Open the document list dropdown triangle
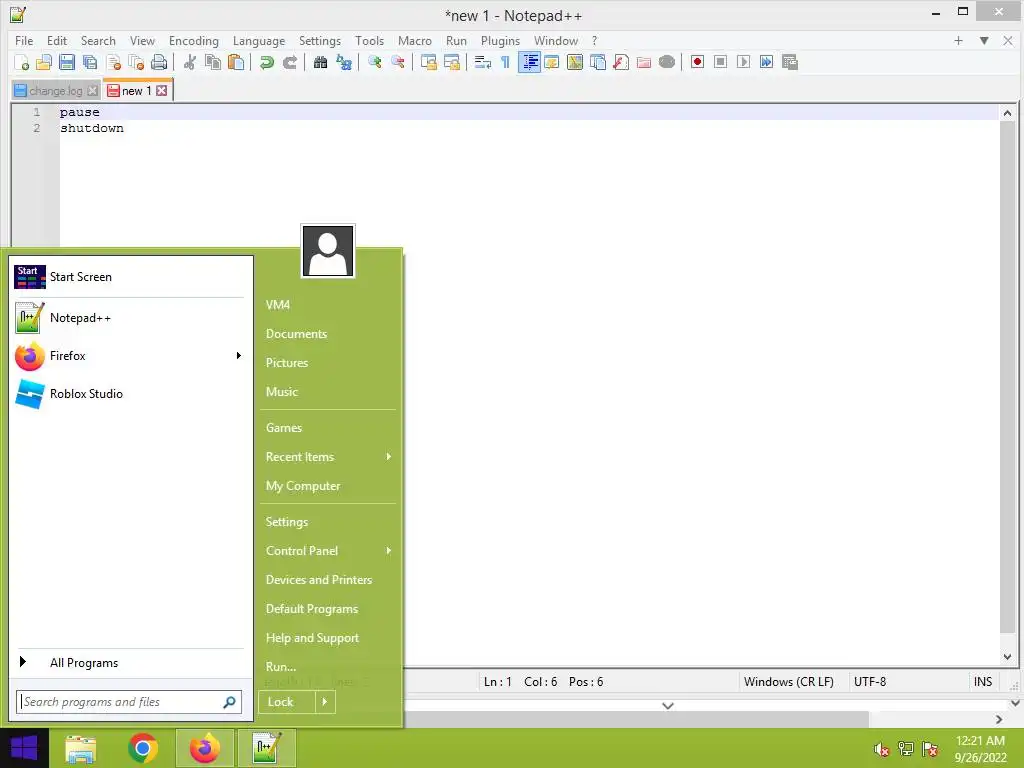The height and width of the screenshot is (768, 1024). 984,40
